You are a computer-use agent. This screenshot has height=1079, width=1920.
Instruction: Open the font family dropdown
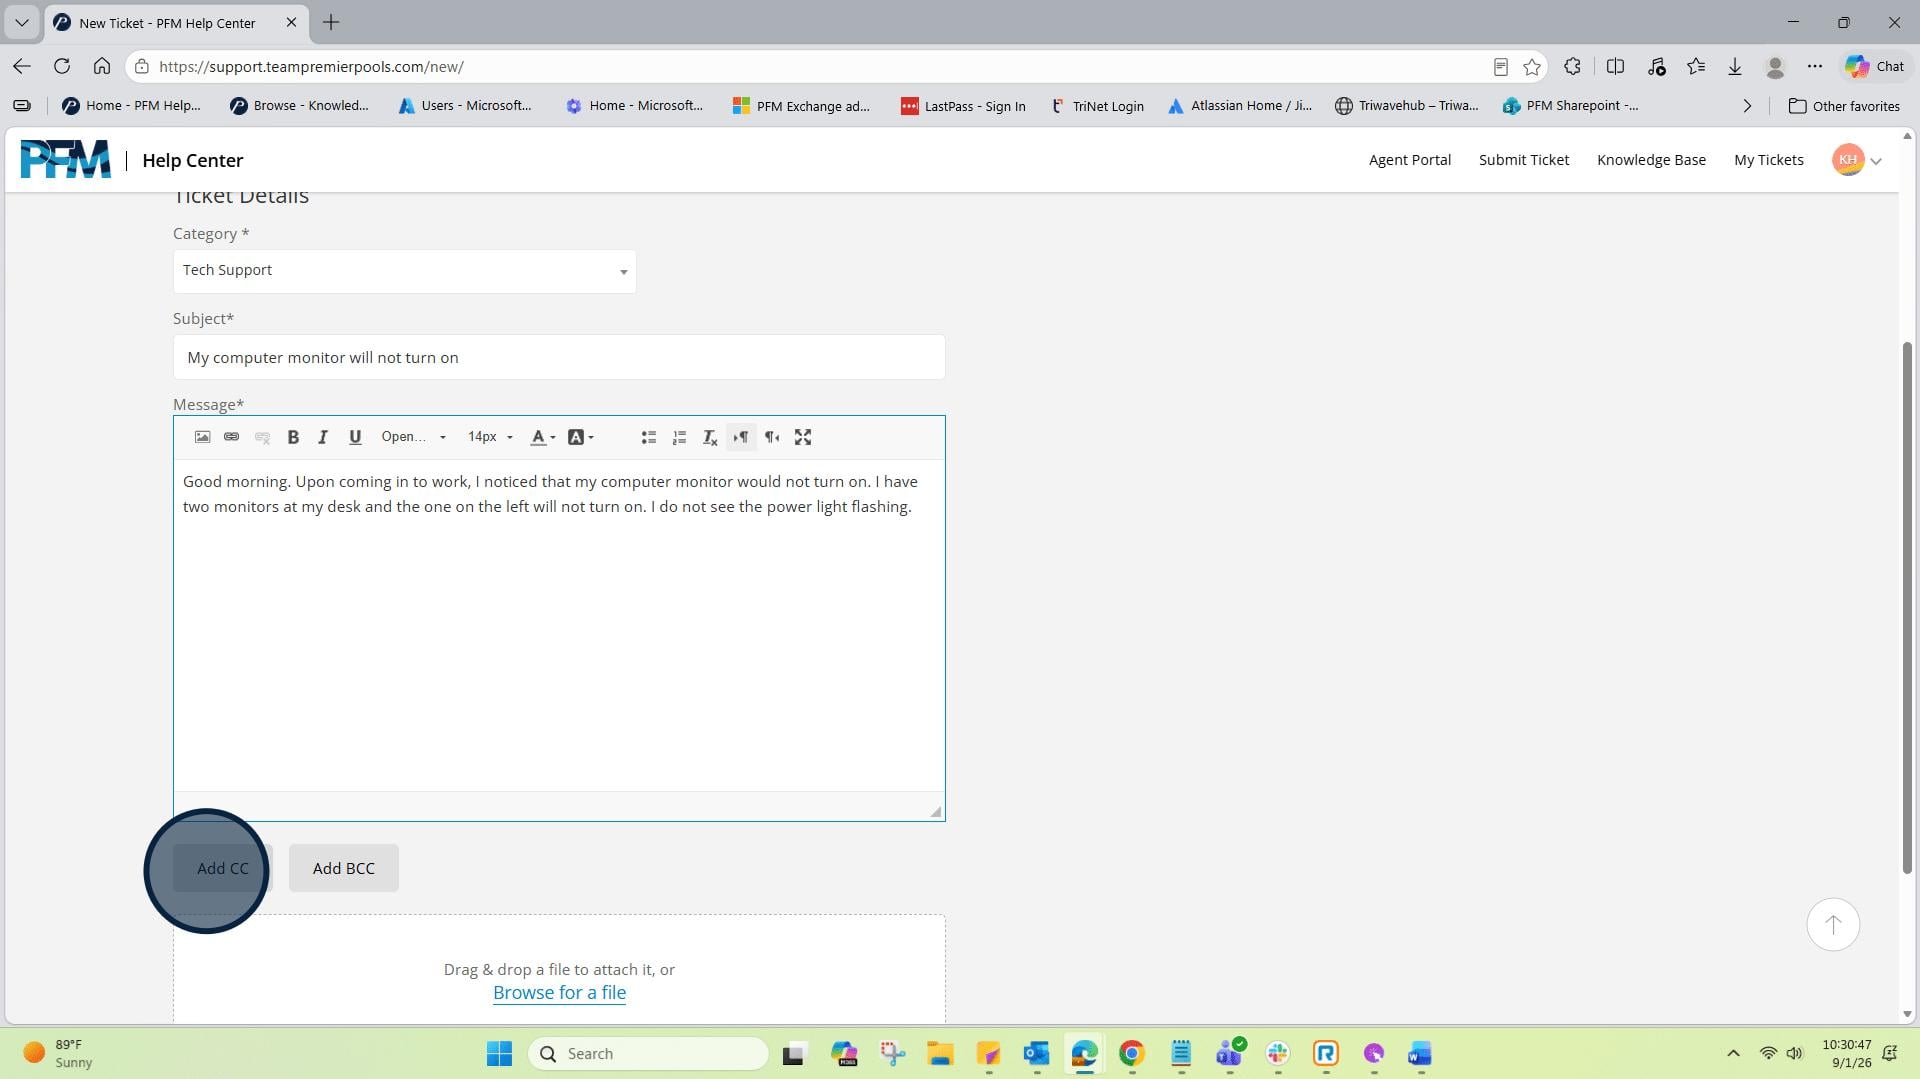[x=413, y=437]
